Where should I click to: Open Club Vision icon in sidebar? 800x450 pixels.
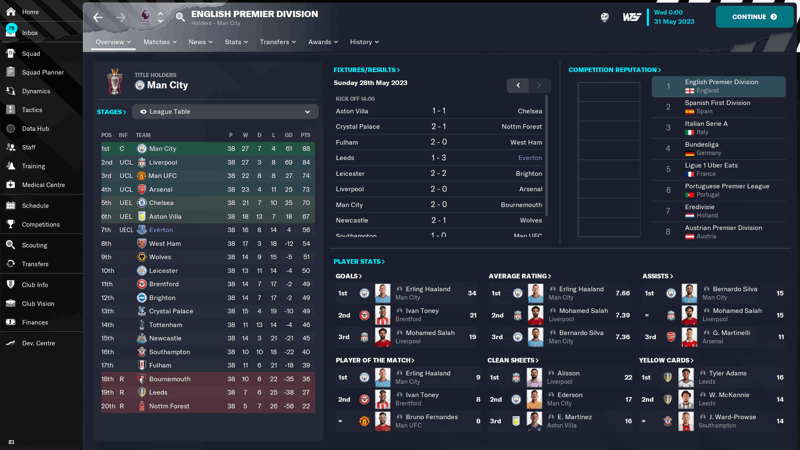point(11,303)
